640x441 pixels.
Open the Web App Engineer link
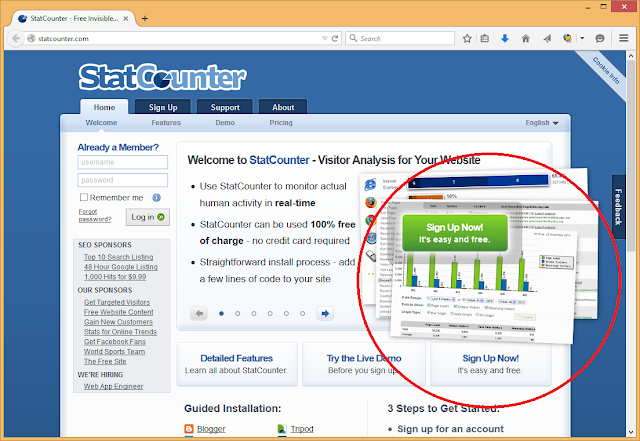click(113, 386)
